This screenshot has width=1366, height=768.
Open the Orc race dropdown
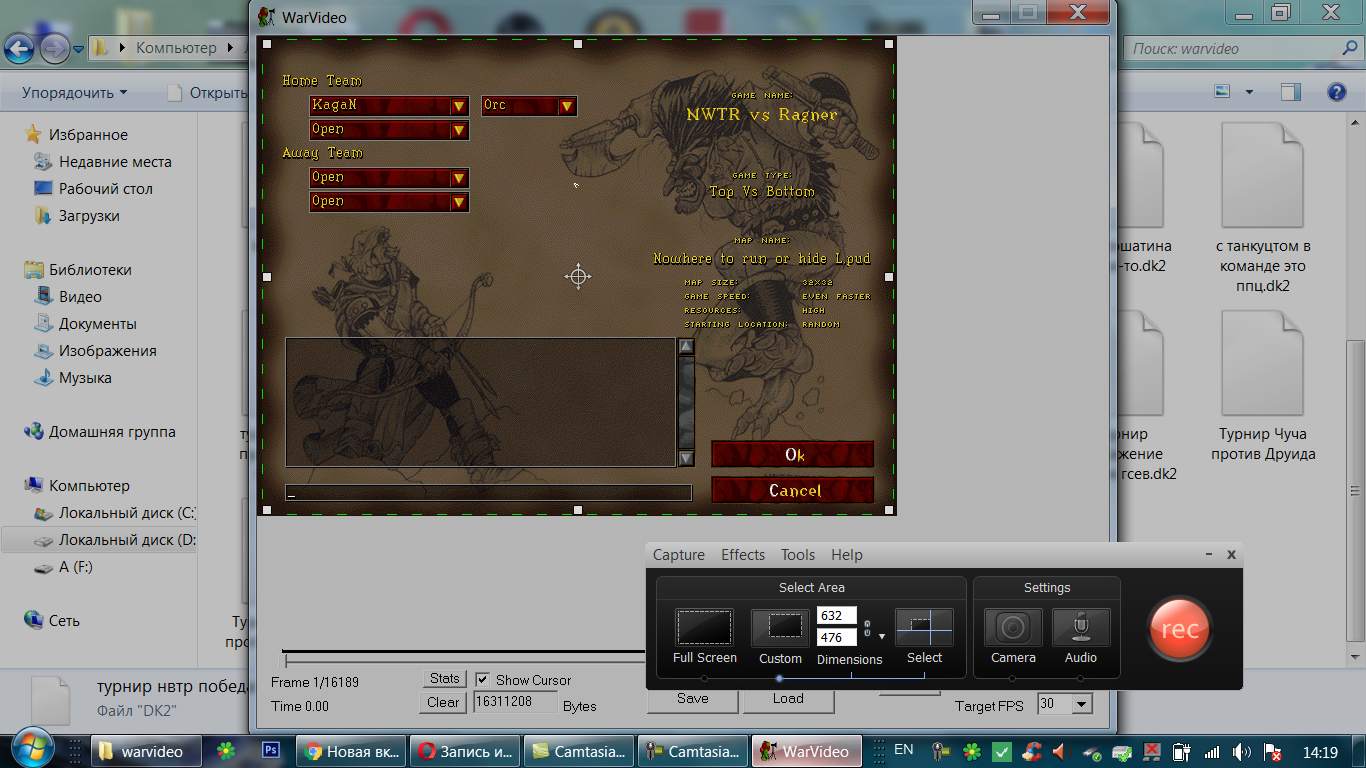point(529,106)
